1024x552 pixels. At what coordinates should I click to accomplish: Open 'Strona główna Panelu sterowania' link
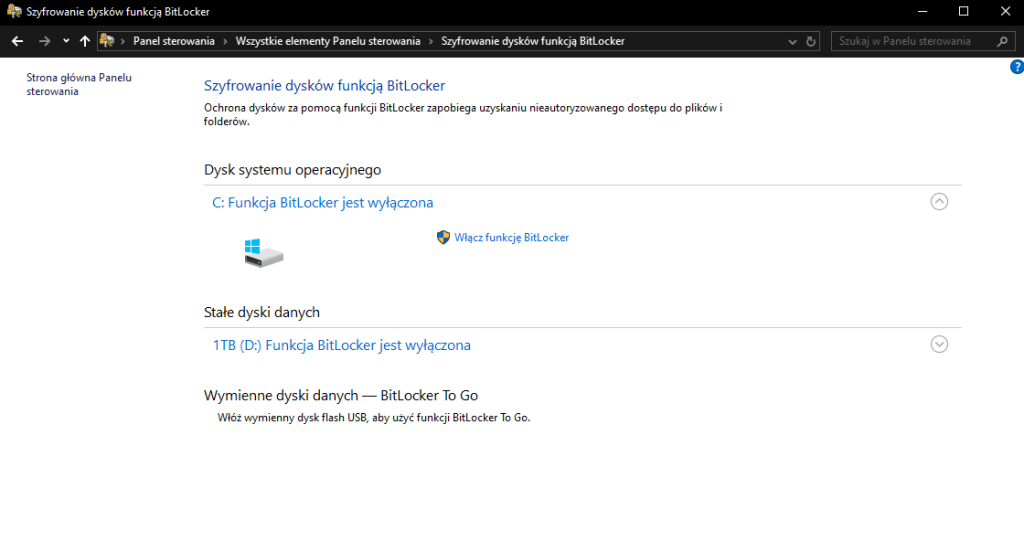click(x=79, y=84)
